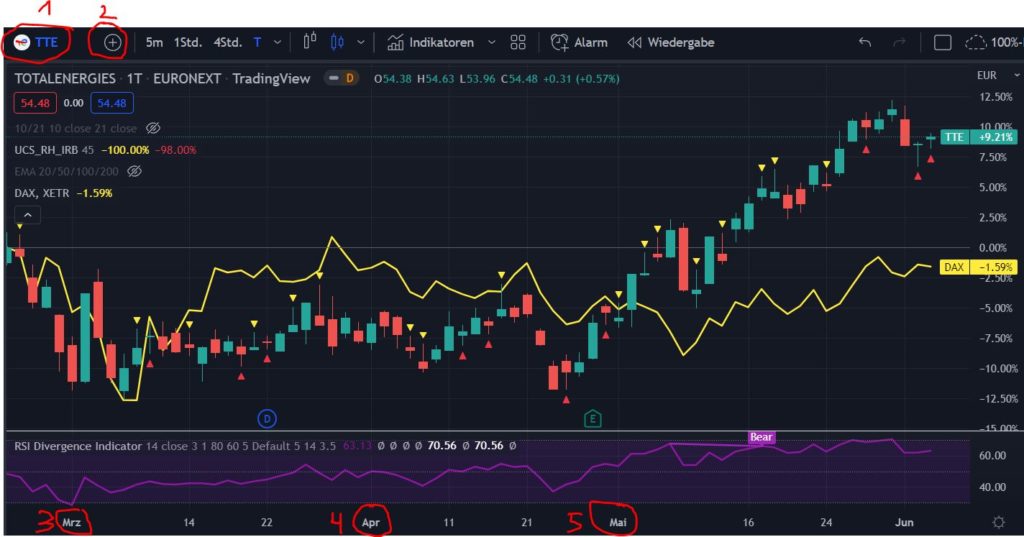Click the 0.00 spread value between prices
The height and width of the screenshot is (537, 1024).
tap(73, 103)
